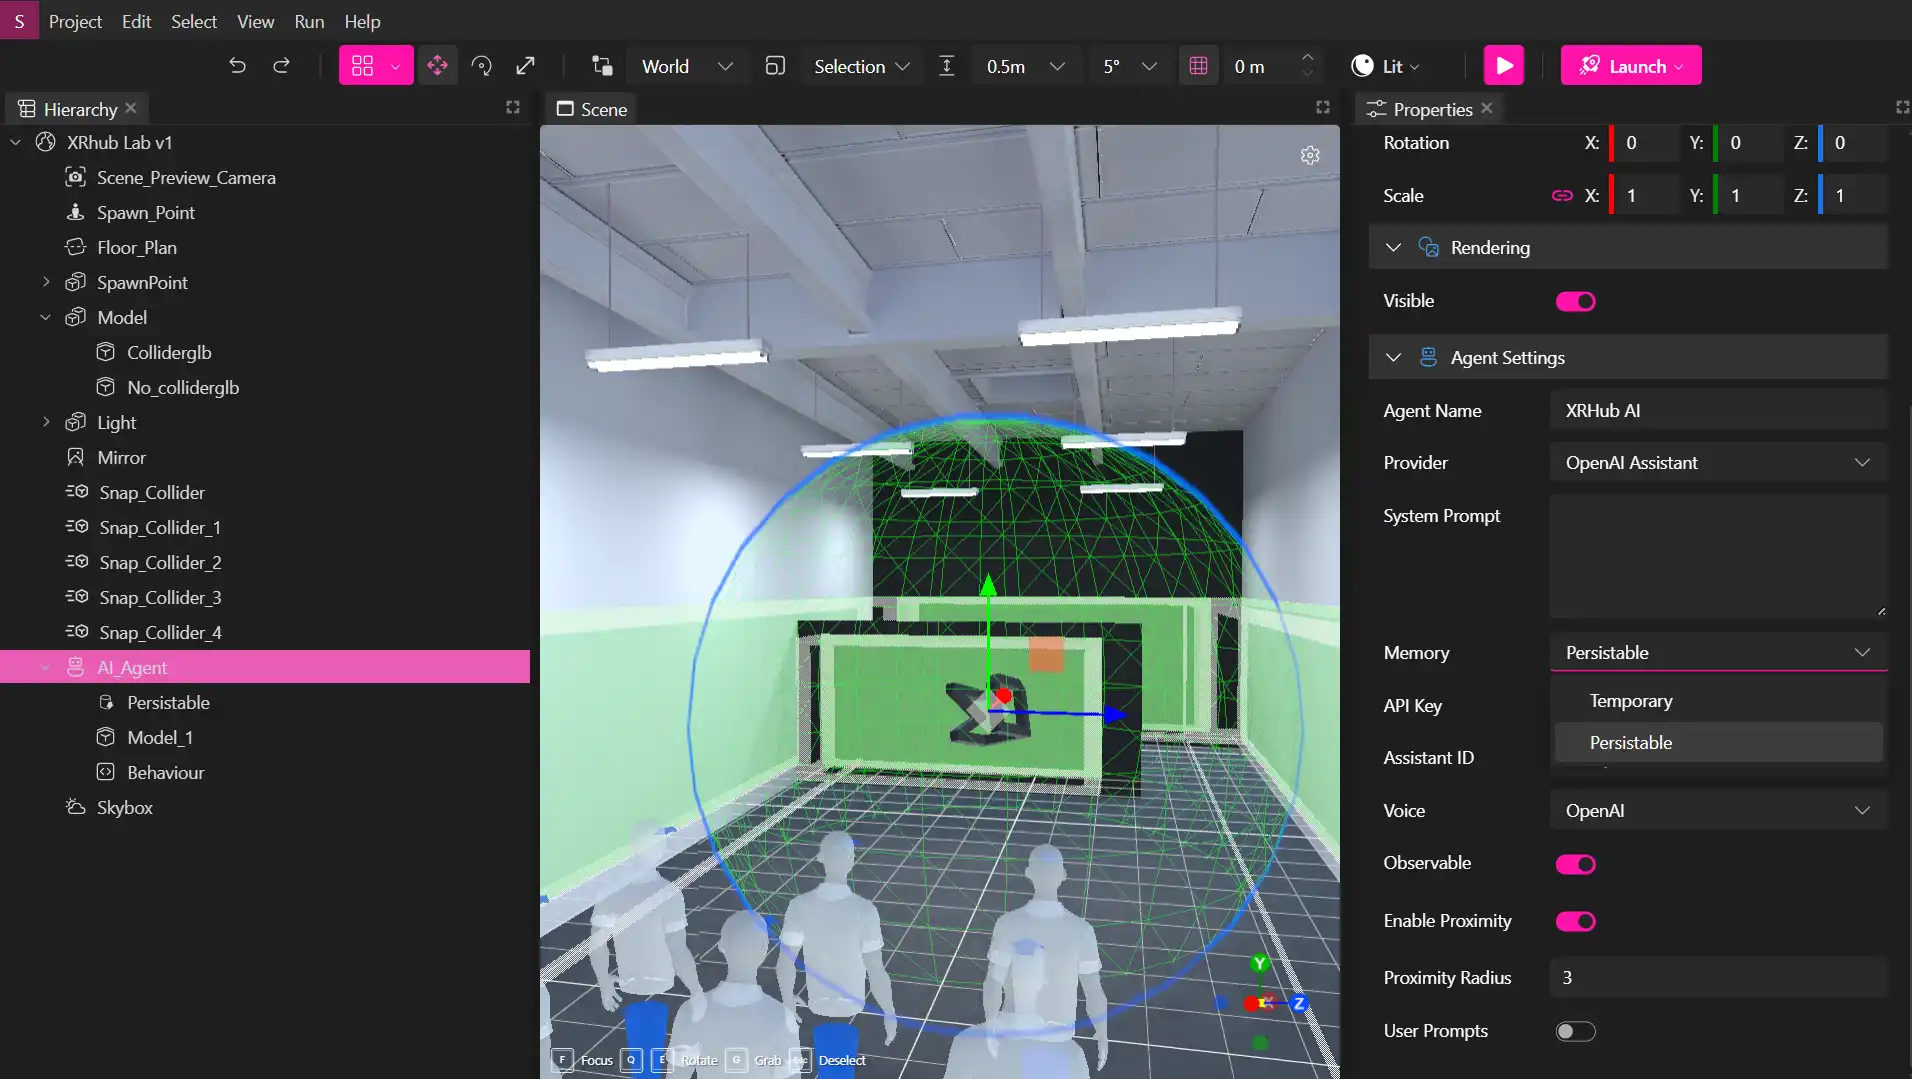This screenshot has height=1079, width=1912.
Task: Open the Project menu
Action: pos(75,21)
